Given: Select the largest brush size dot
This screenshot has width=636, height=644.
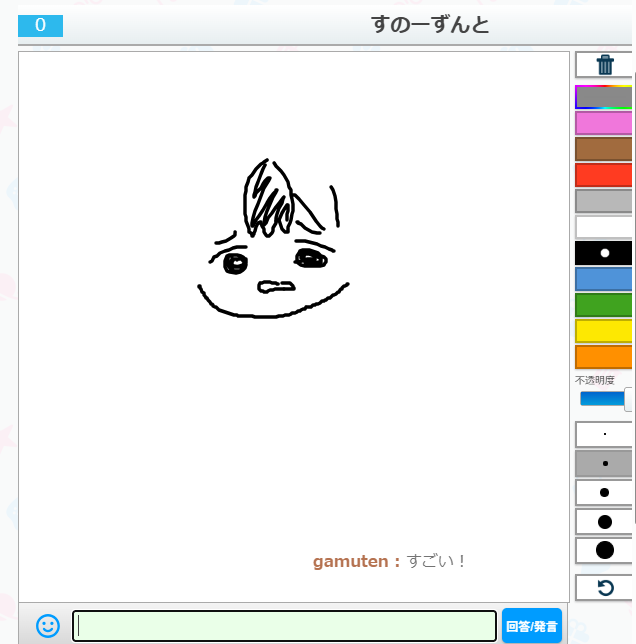Looking at the screenshot, I should [605, 550].
